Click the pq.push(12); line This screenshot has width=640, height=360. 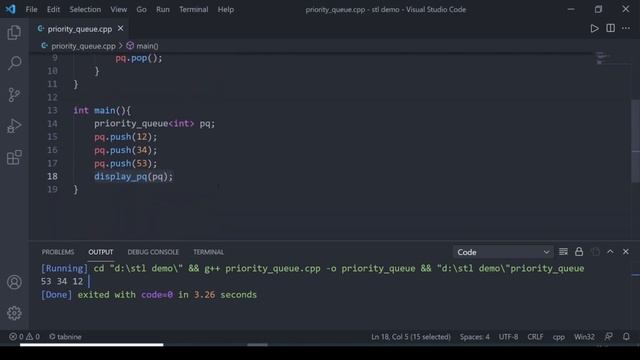click(125, 137)
